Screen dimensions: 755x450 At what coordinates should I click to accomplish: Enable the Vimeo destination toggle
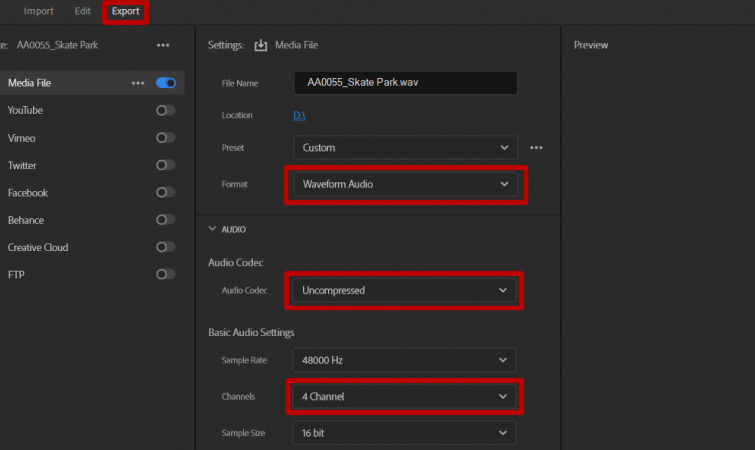point(165,138)
